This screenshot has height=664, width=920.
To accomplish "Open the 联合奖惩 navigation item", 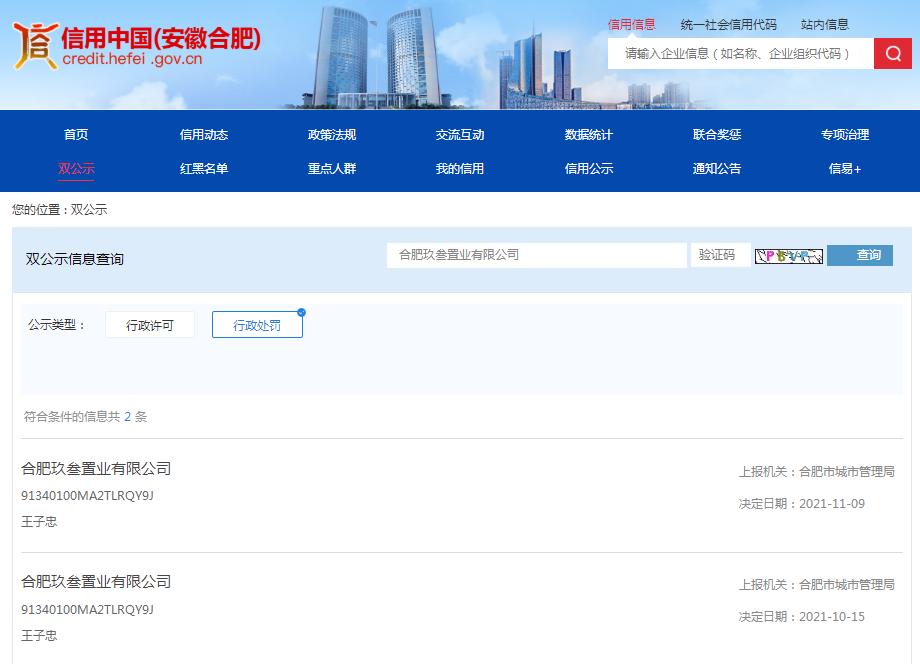I will point(717,135).
